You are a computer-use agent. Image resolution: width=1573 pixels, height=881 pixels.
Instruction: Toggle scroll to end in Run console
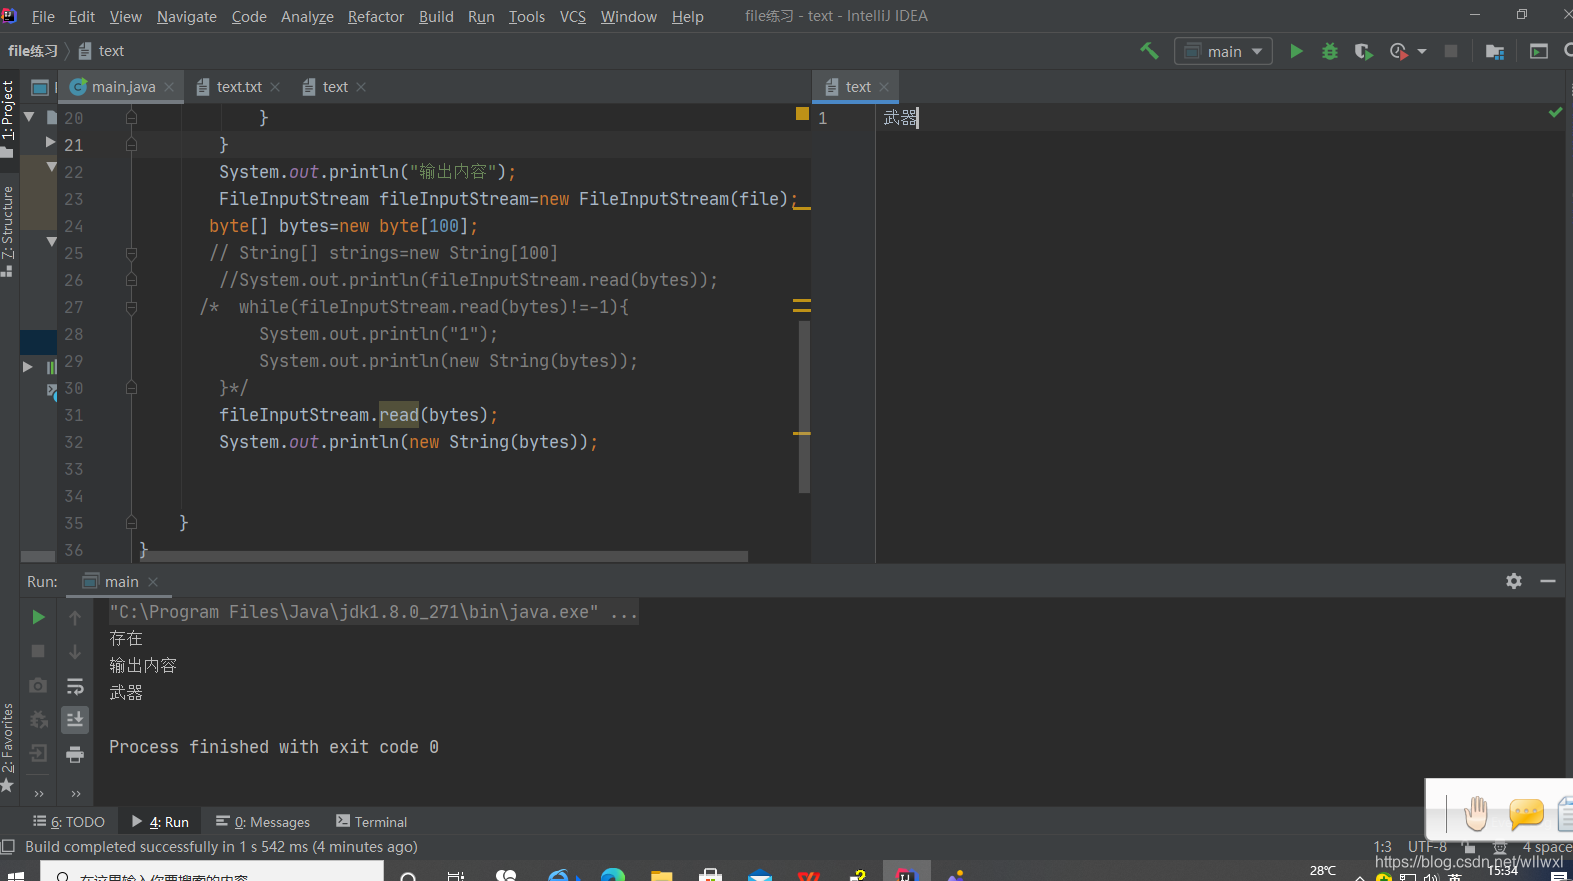75,720
